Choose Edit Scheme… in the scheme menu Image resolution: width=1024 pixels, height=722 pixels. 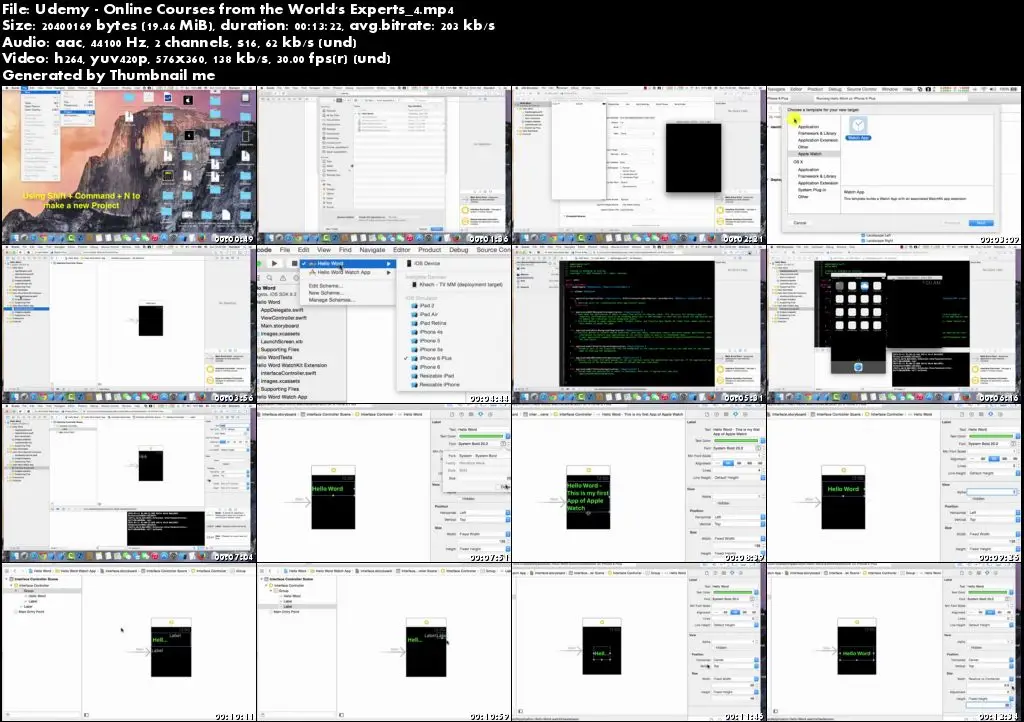[326, 286]
